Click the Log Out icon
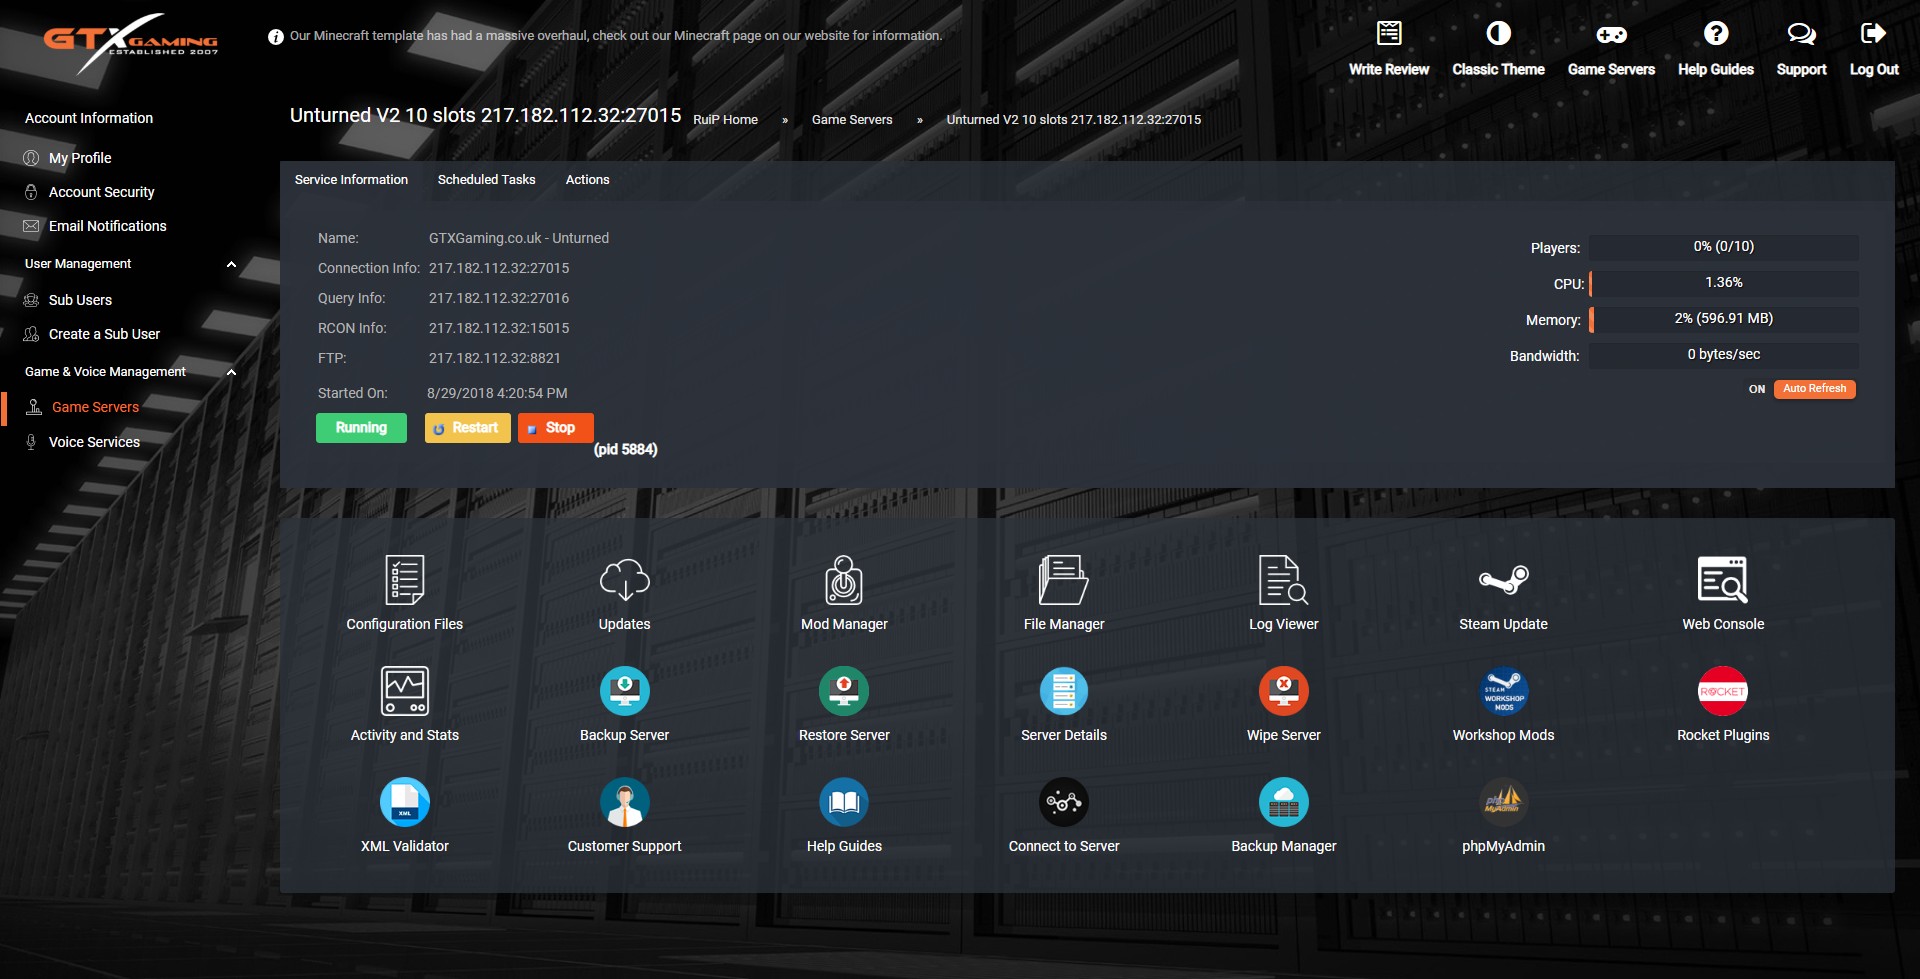 (1873, 33)
